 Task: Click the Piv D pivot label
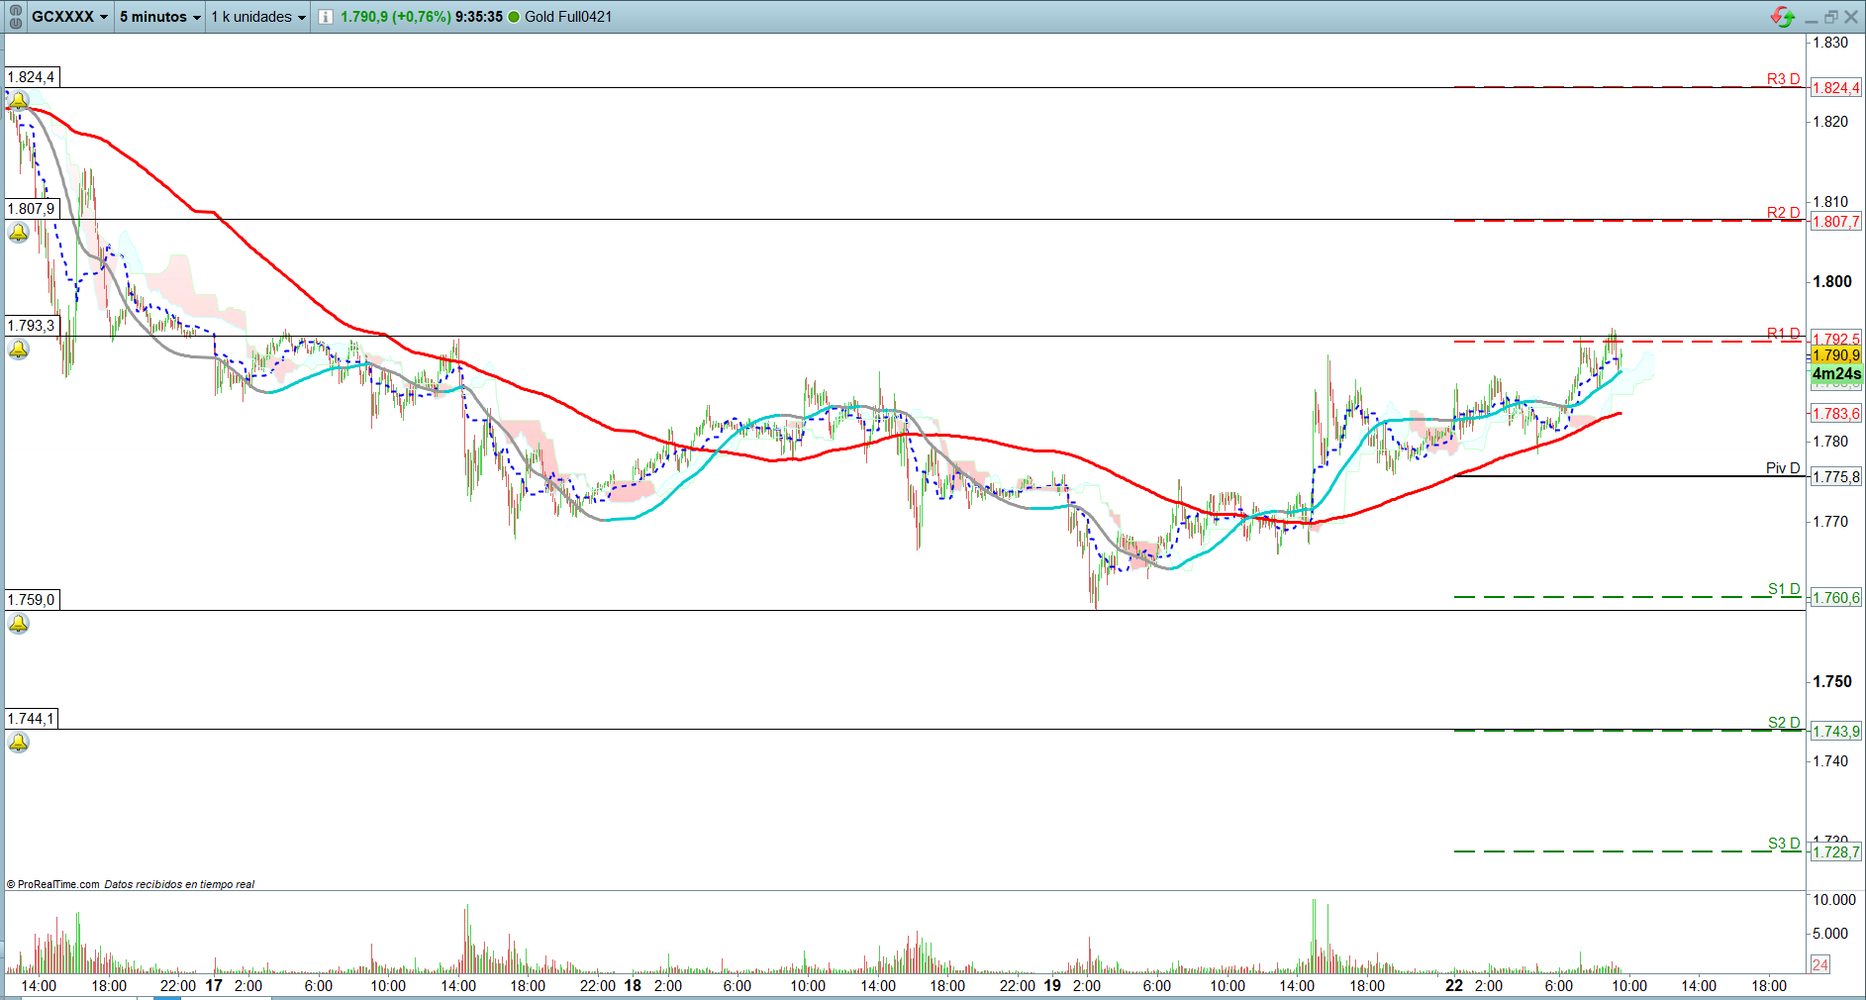(1783, 468)
